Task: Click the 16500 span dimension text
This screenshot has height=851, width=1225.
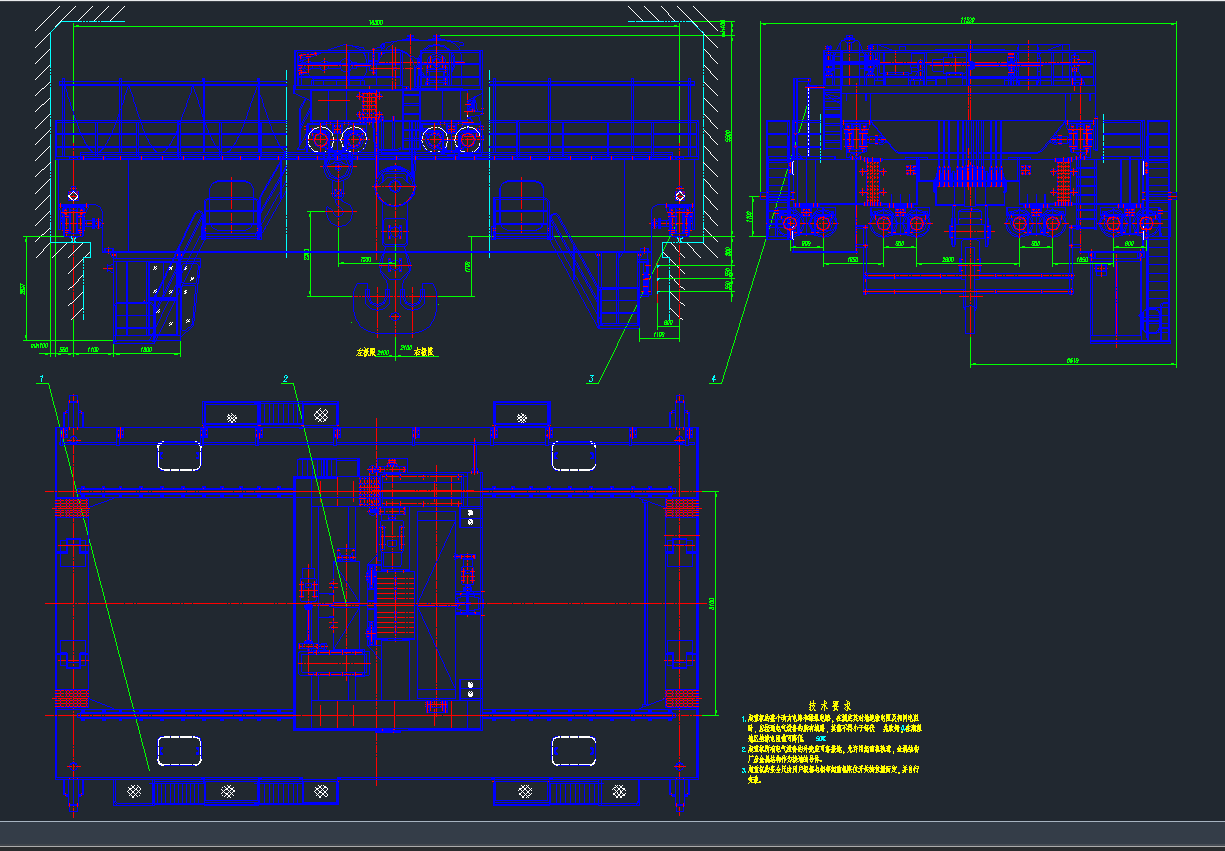Action: click(x=376, y=22)
